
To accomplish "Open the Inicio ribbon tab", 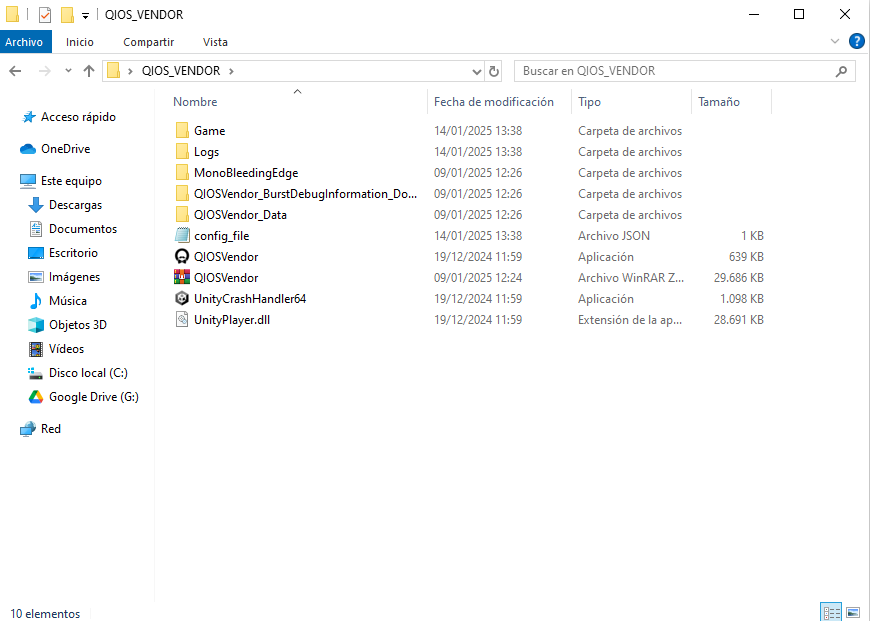I will tap(80, 42).
